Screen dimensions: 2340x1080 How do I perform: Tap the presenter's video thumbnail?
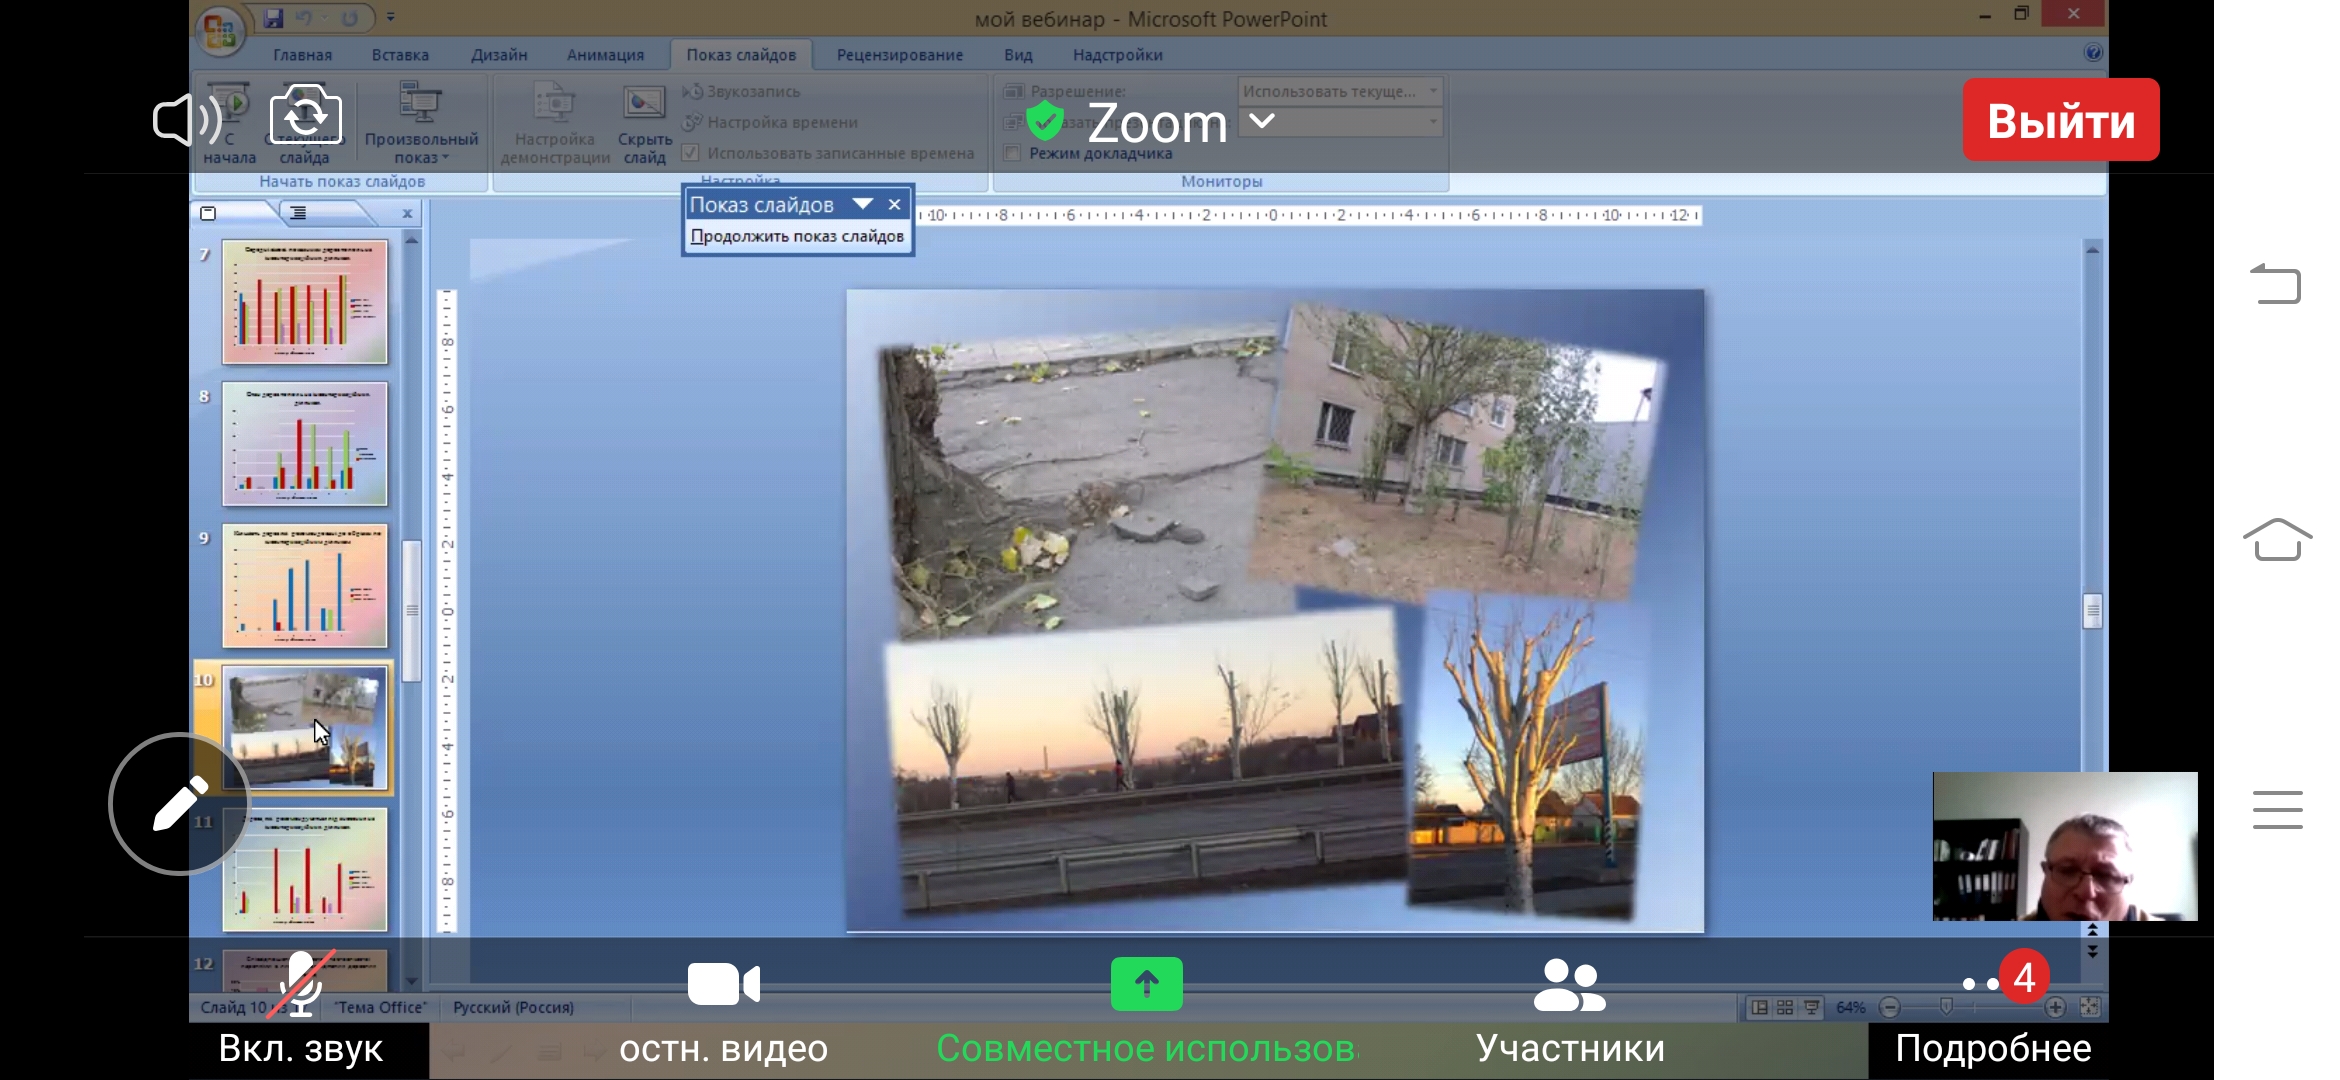(2064, 846)
